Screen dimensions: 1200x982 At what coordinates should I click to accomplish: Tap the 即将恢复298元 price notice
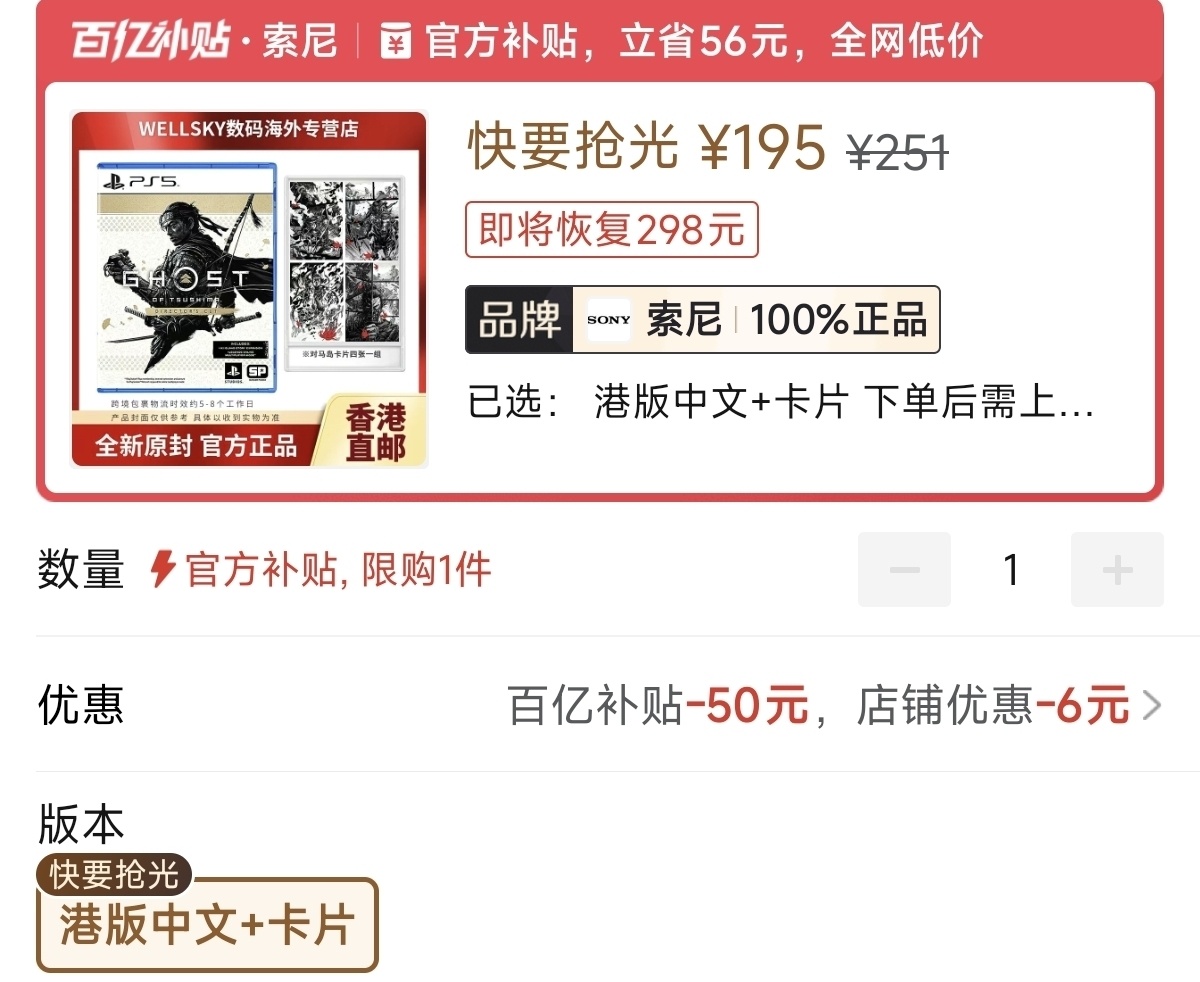(612, 230)
